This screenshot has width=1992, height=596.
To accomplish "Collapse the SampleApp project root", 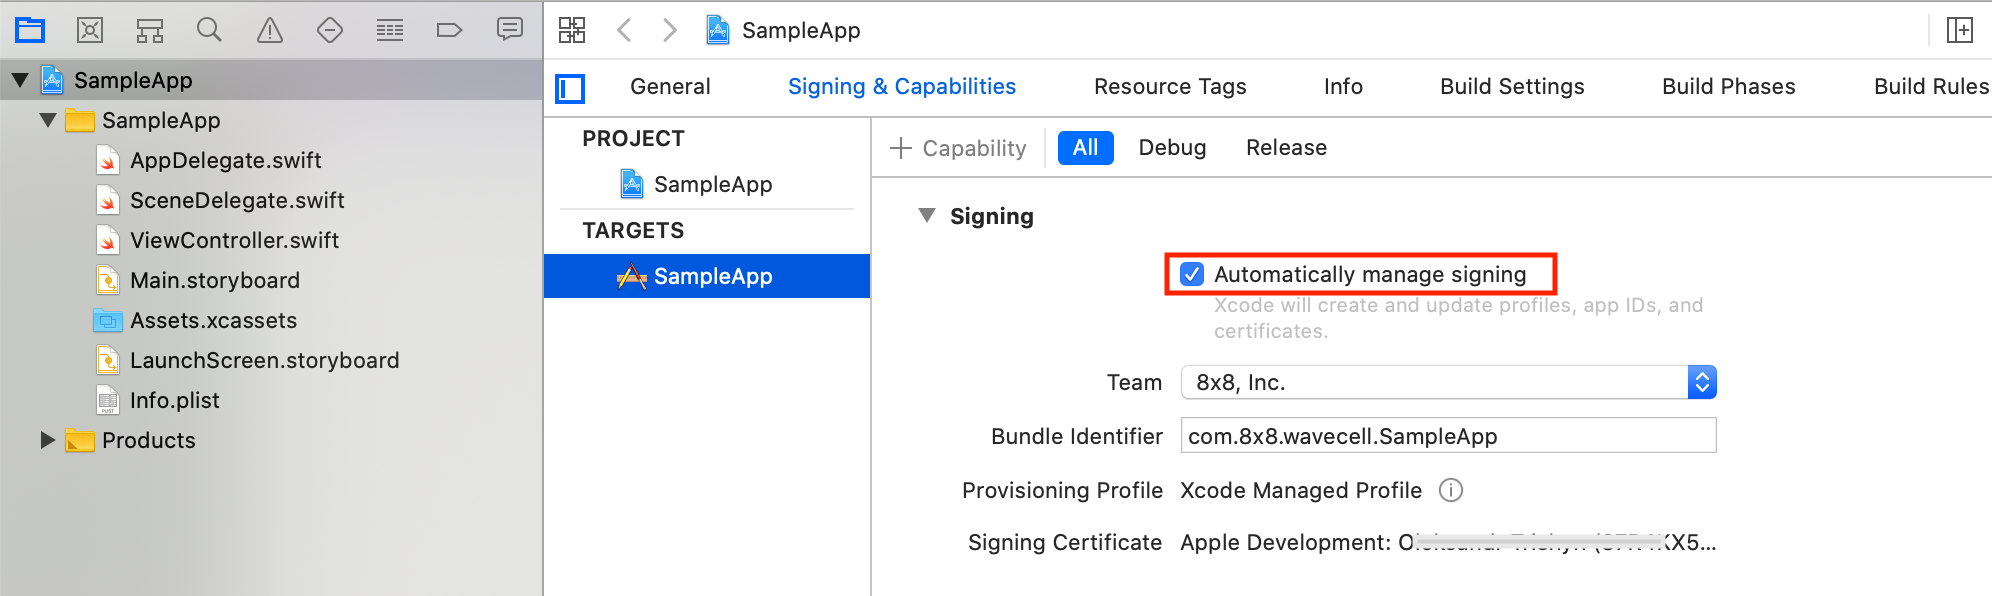I will coord(20,80).
